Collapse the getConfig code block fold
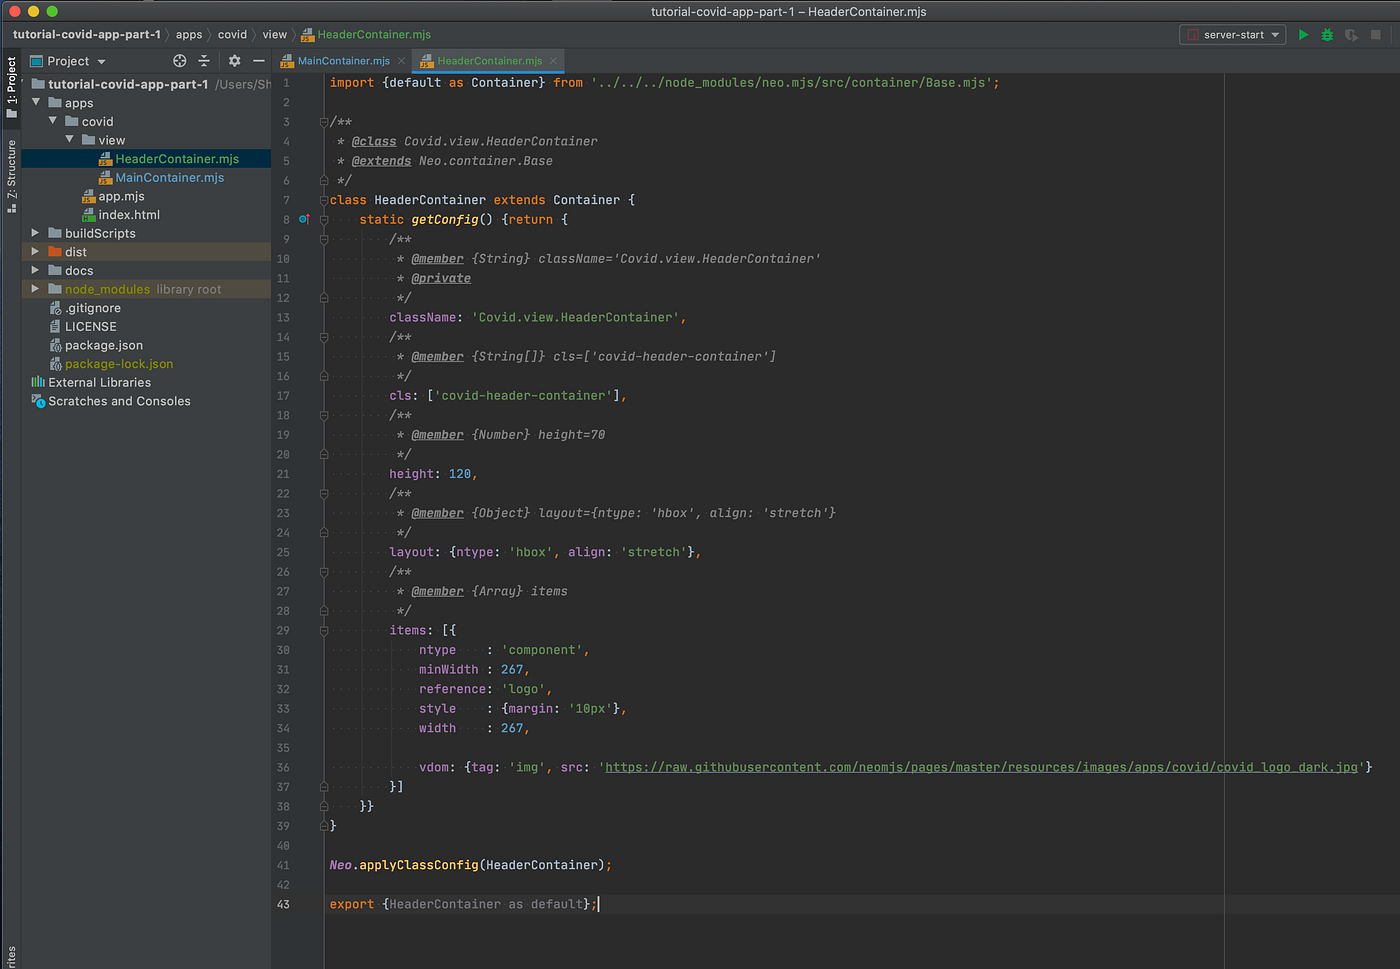 pyautogui.click(x=322, y=219)
